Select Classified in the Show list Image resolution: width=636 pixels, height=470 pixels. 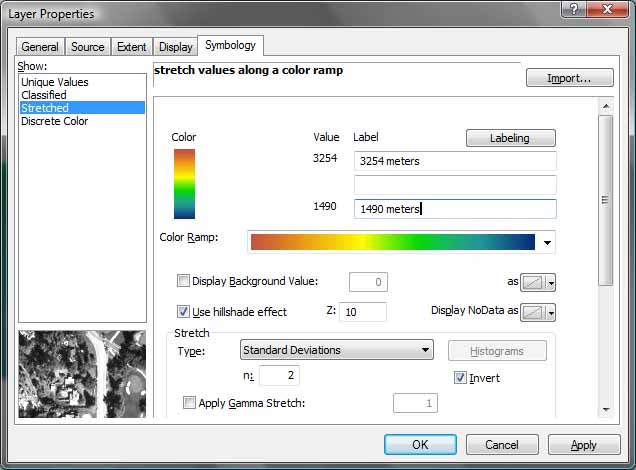point(43,95)
